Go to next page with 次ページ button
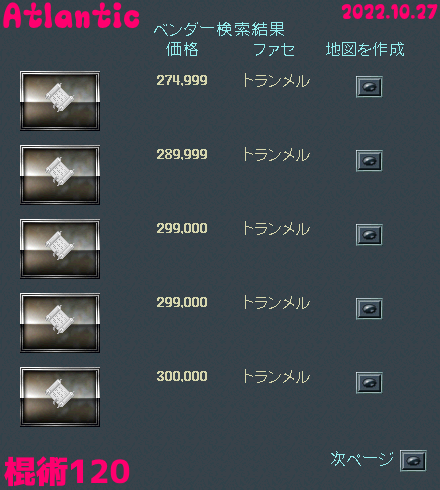This screenshot has height=490, width=440. [413, 461]
